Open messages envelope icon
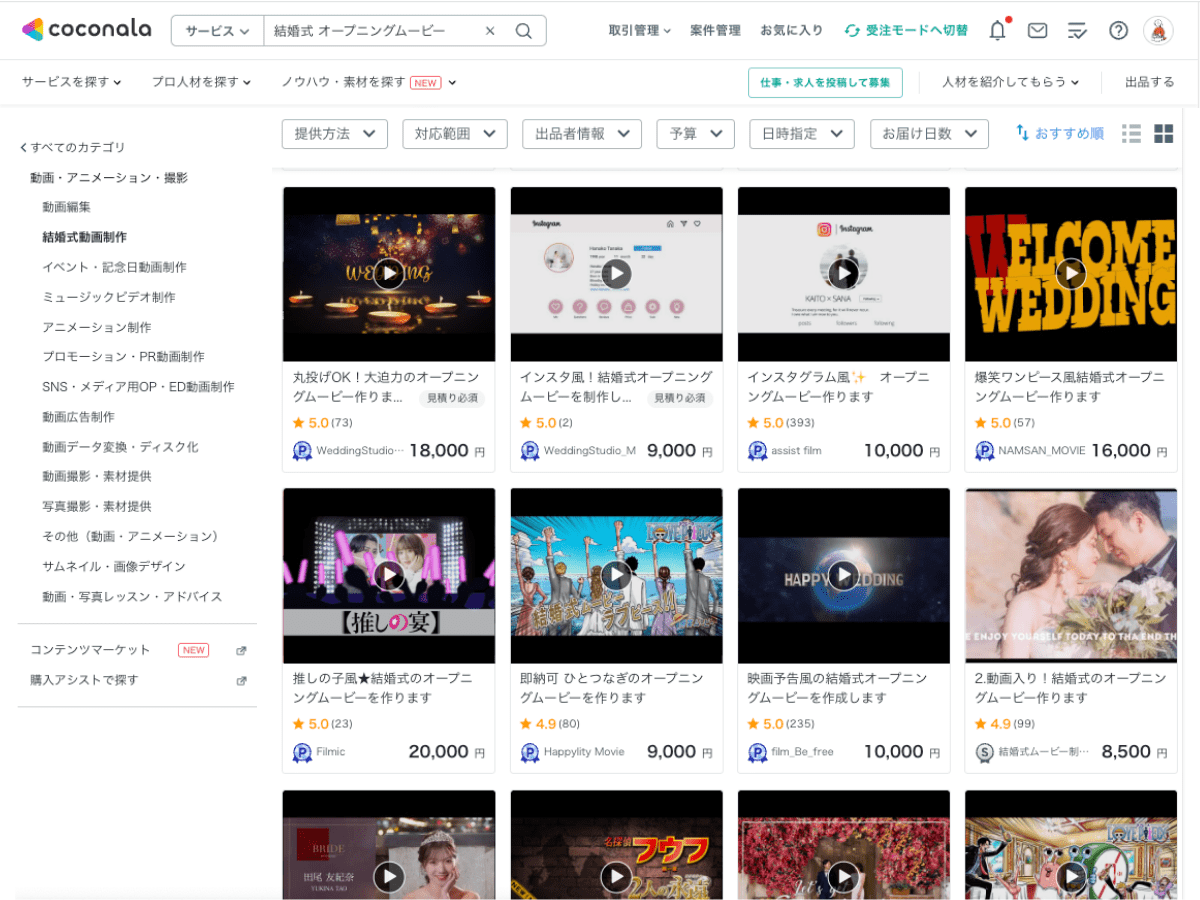This screenshot has height=900, width=1200. pyautogui.click(x=1038, y=30)
